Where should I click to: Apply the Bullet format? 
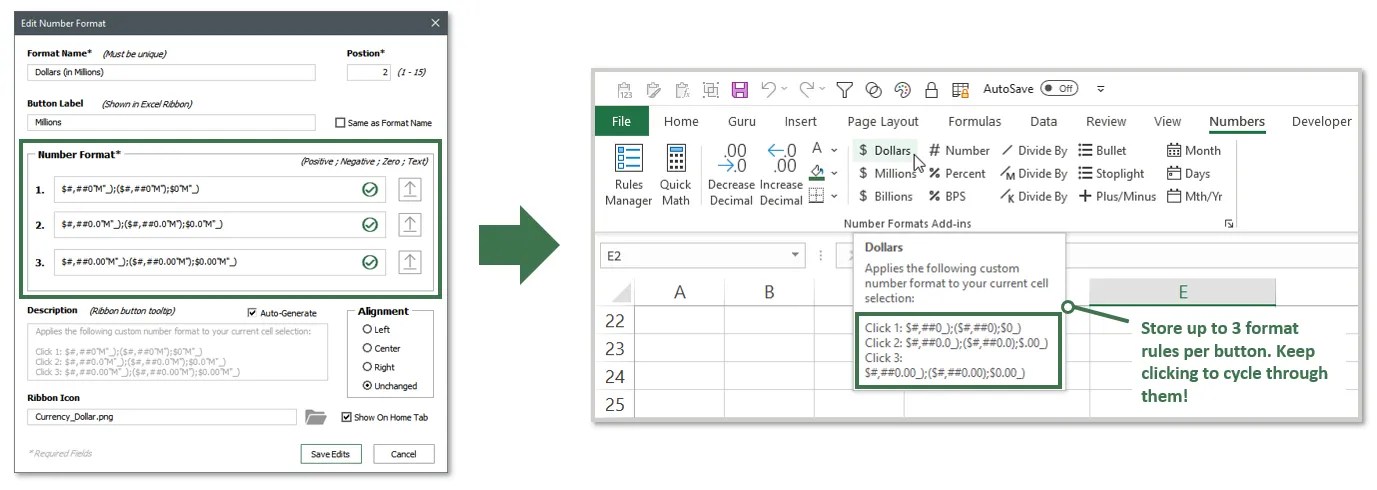[x=1102, y=150]
